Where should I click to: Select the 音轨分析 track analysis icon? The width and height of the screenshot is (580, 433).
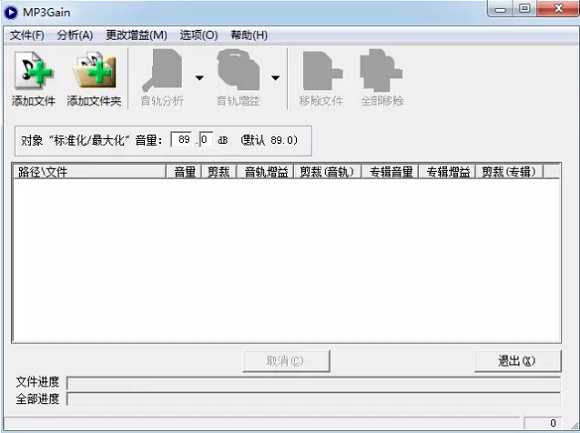[x=162, y=70]
